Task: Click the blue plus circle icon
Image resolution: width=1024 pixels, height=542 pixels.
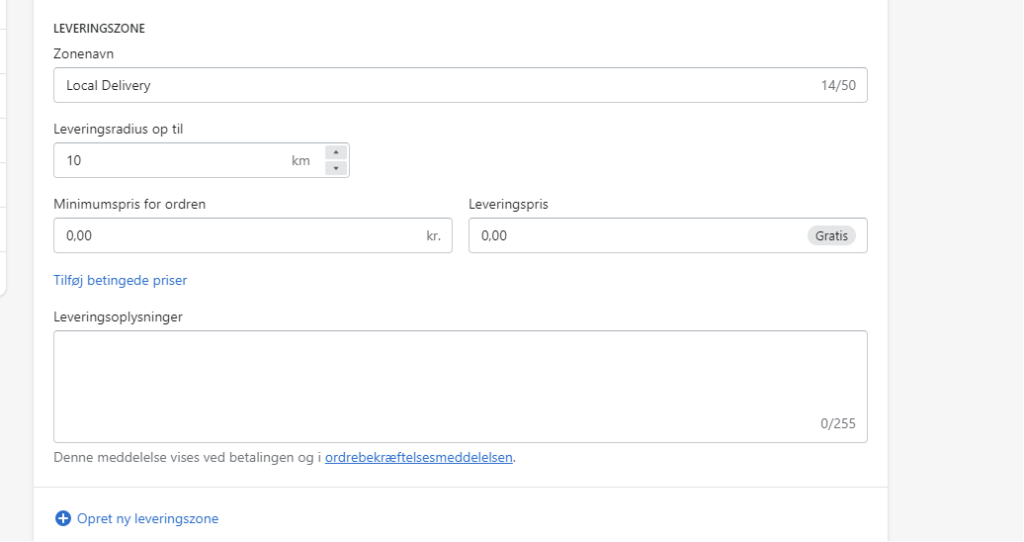Action: tap(63, 518)
